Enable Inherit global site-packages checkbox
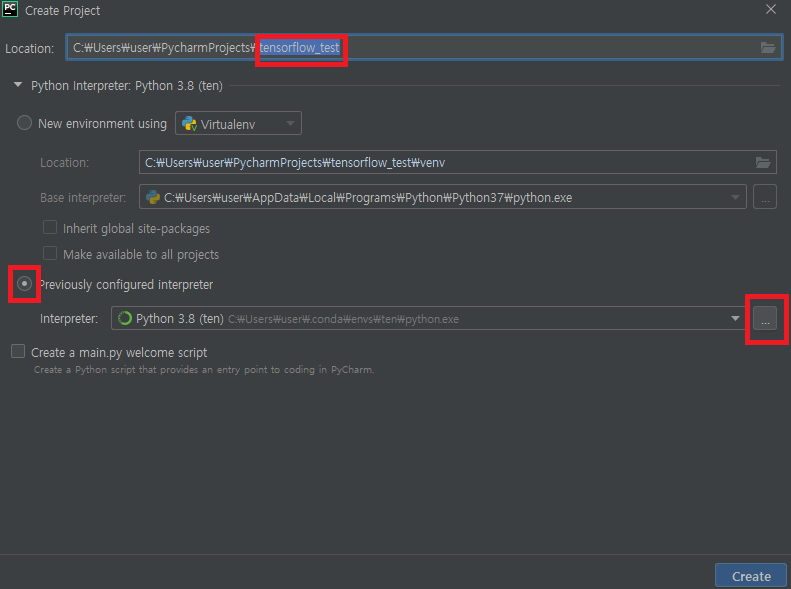This screenshot has width=791, height=589. pos(50,227)
